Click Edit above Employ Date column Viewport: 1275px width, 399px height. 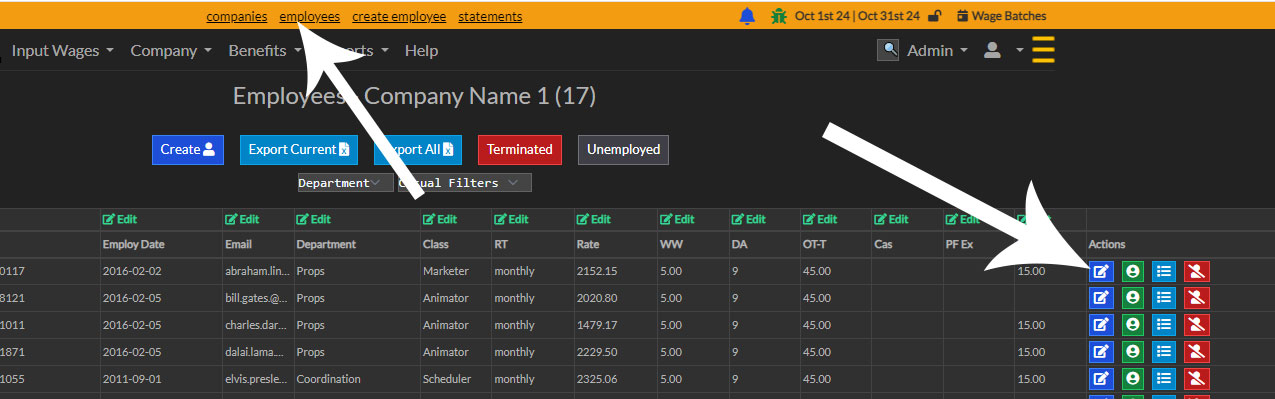[x=120, y=219]
